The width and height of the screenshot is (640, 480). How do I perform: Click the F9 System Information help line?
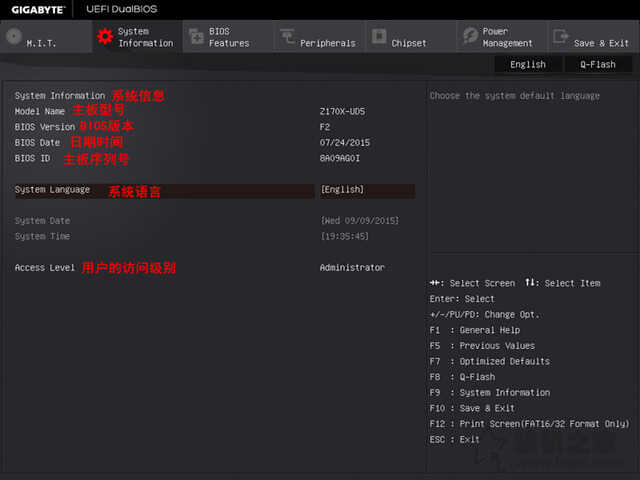coord(490,393)
